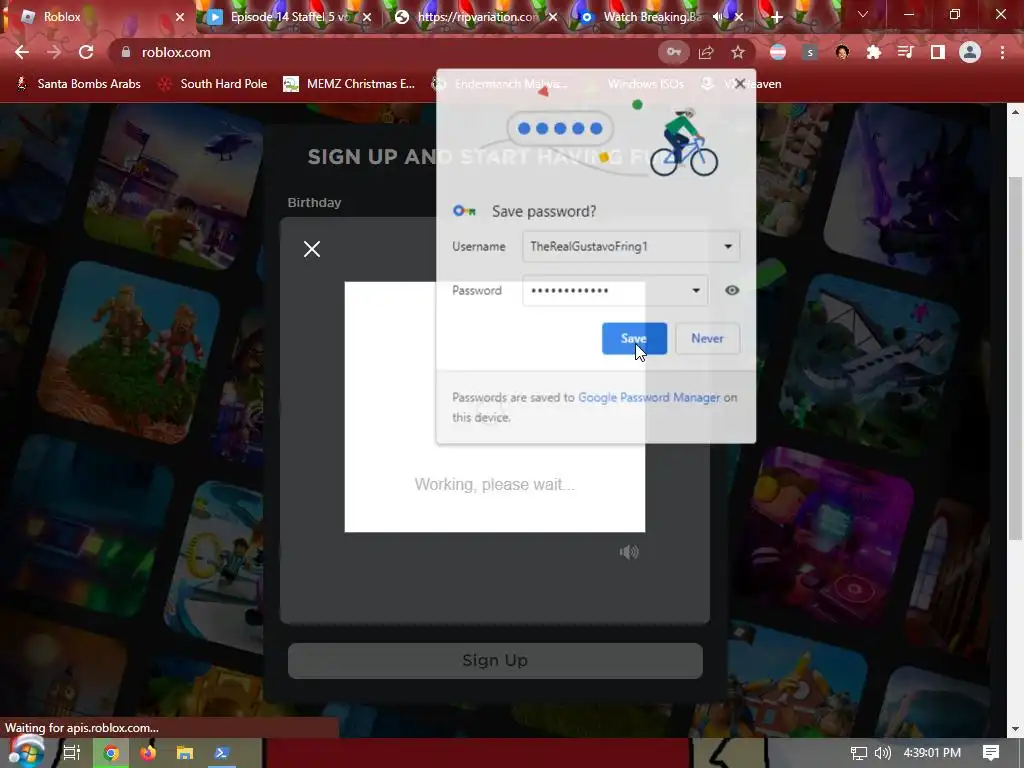The image size is (1024, 768).
Task: Click the extension icon with letter S
Action: click(x=810, y=52)
